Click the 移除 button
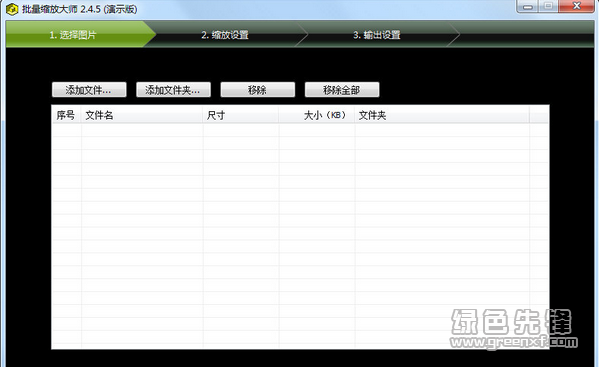The height and width of the screenshot is (367, 599). tap(258, 90)
